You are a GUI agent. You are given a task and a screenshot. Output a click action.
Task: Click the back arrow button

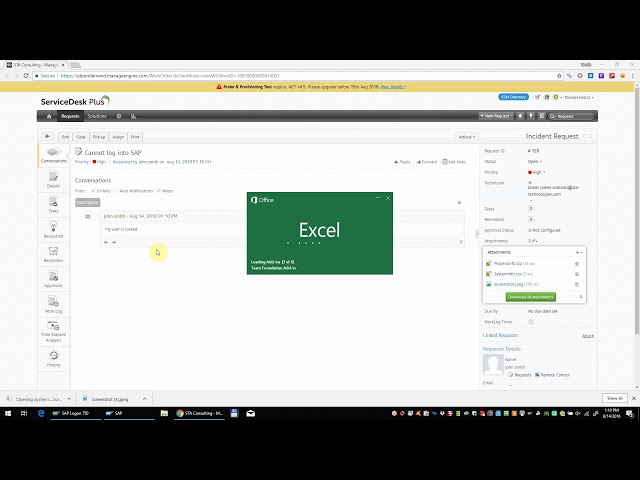tap(48, 137)
